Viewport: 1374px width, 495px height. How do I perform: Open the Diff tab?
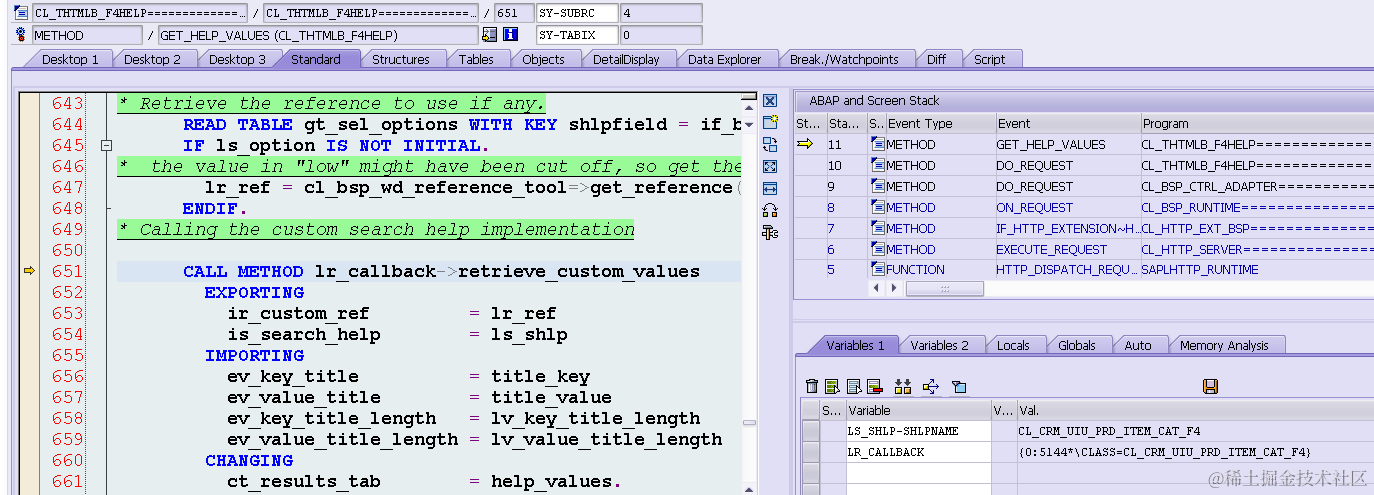[x=936, y=59]
